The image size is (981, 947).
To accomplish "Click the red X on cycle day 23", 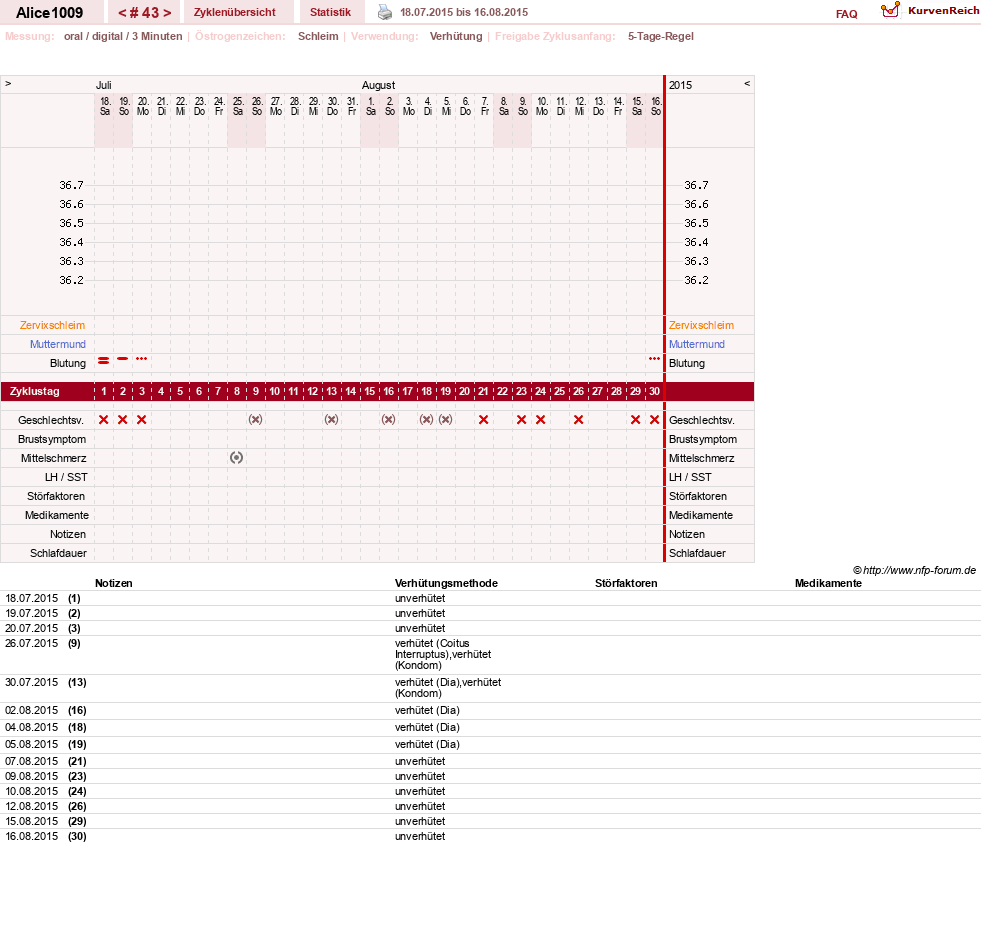I will tap(521, 420).
